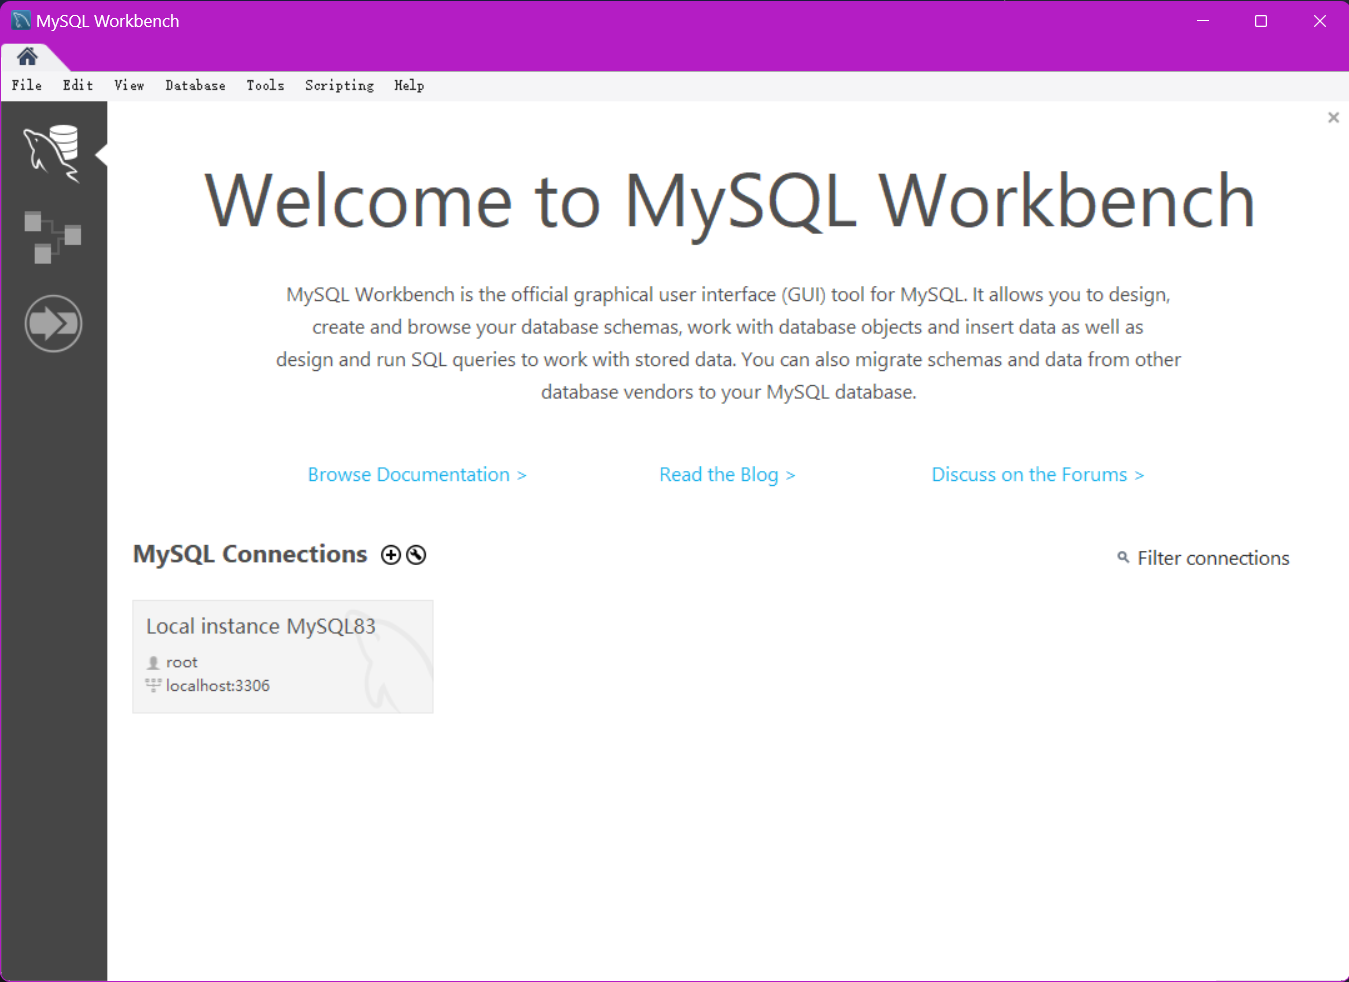
Task: Open the Database menu
Action: pos(195,86)
